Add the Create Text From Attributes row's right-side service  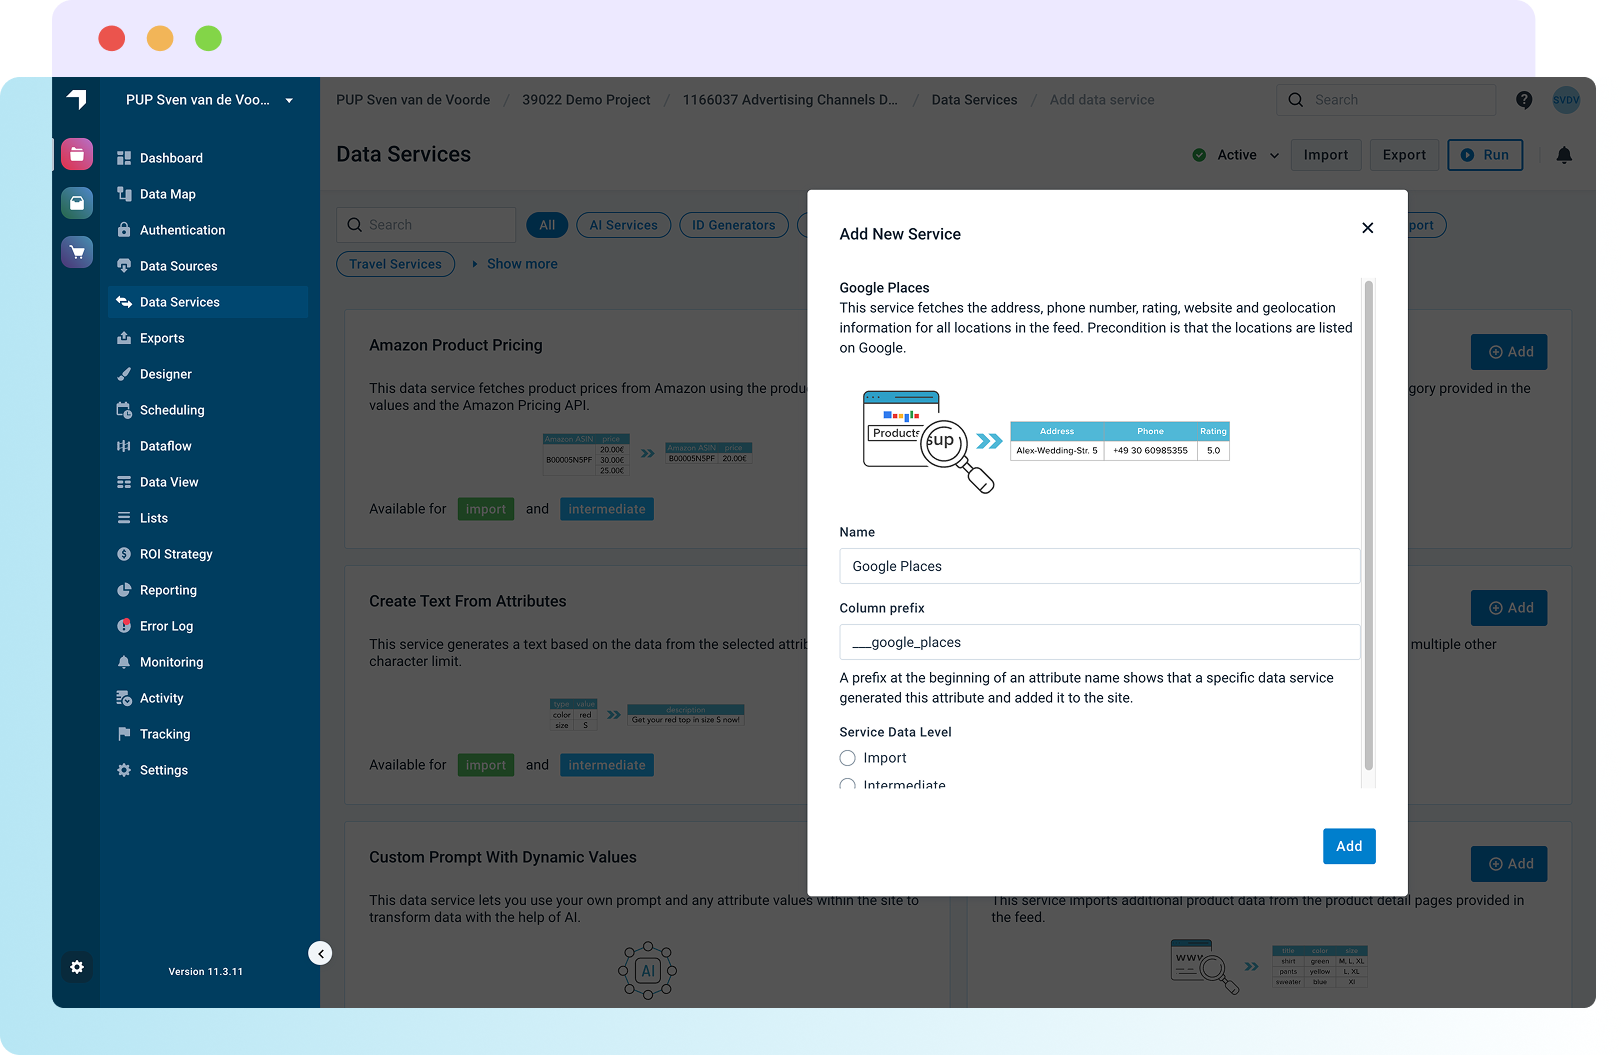(1509, 608)
